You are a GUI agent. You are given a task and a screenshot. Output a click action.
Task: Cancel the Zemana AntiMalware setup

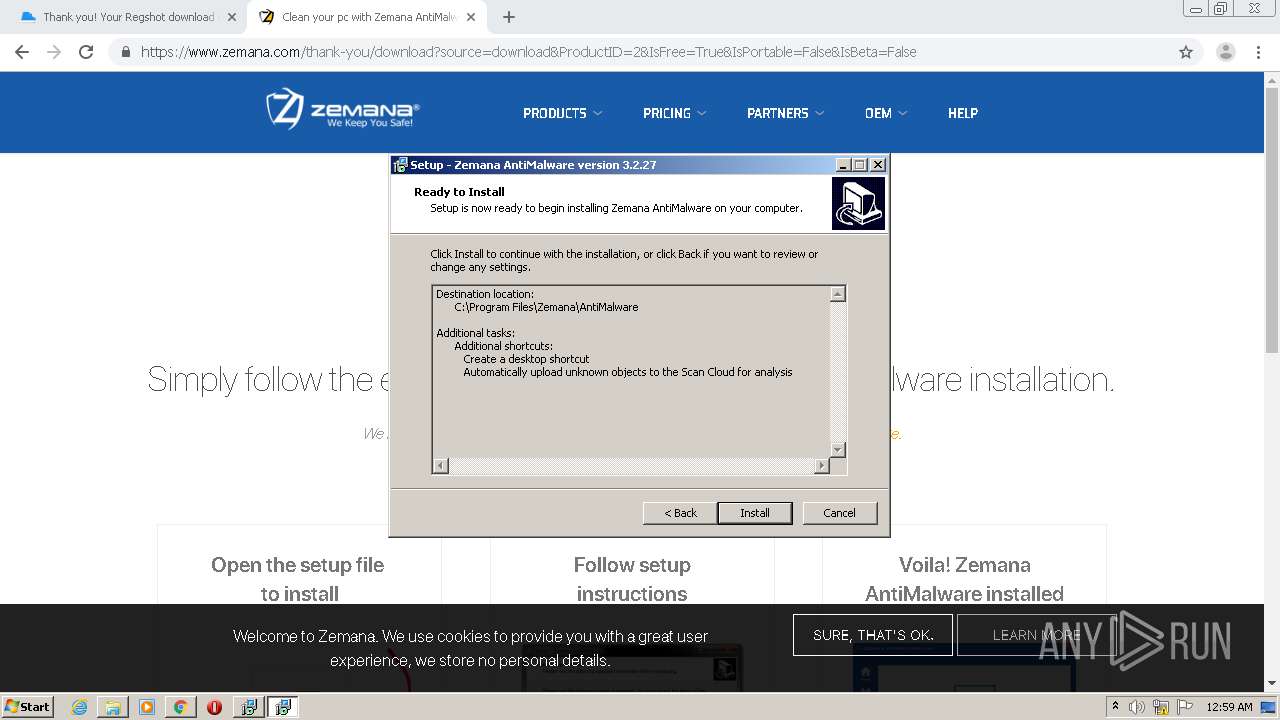click(x=839, y=513)
